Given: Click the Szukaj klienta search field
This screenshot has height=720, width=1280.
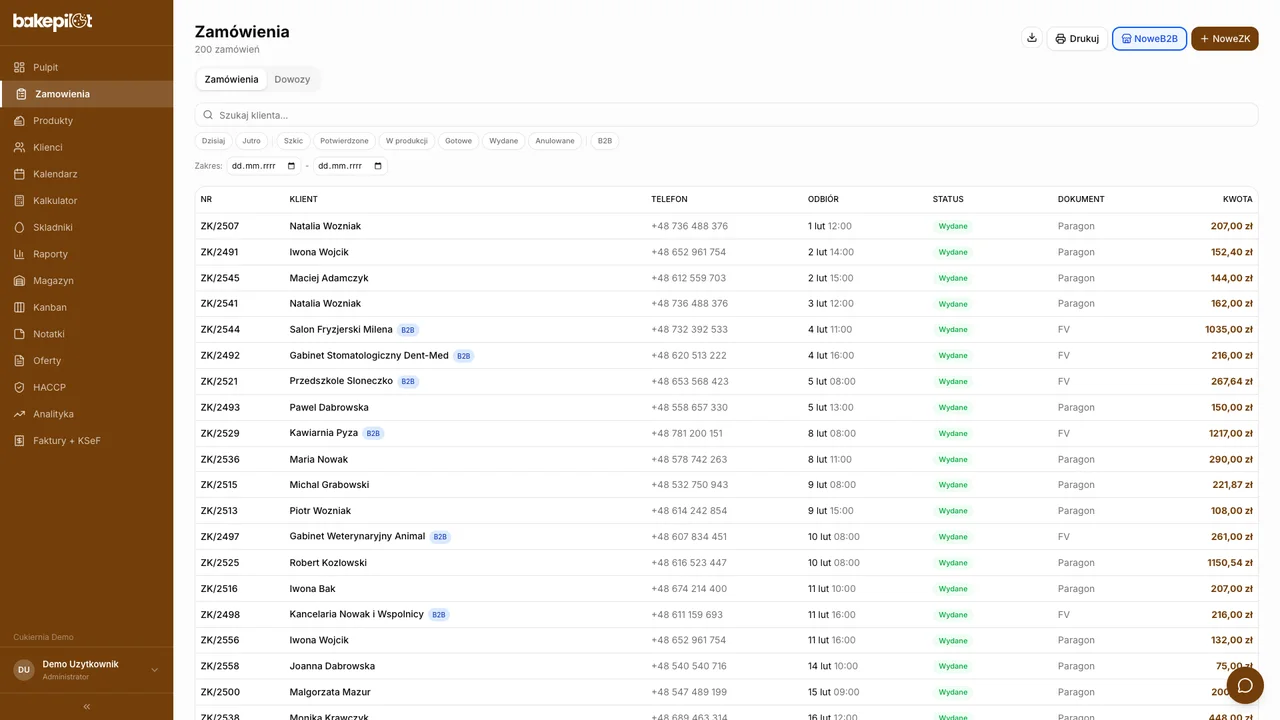Looking at the screenshot, I should pos(726,115).
